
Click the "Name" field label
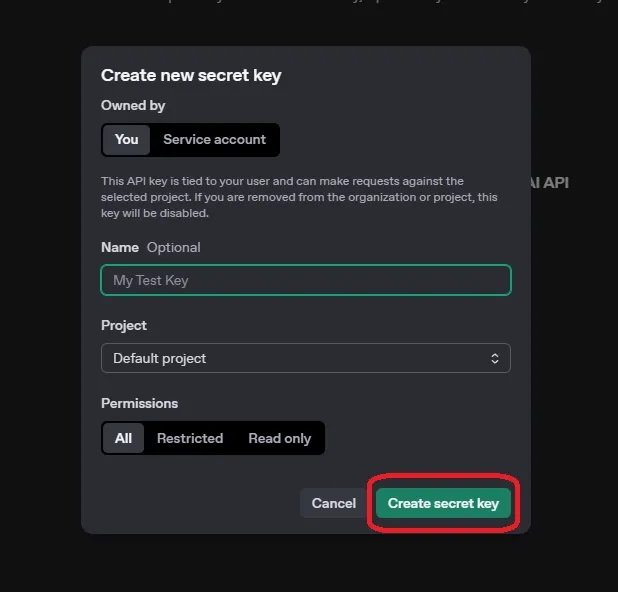pos(120,247)
